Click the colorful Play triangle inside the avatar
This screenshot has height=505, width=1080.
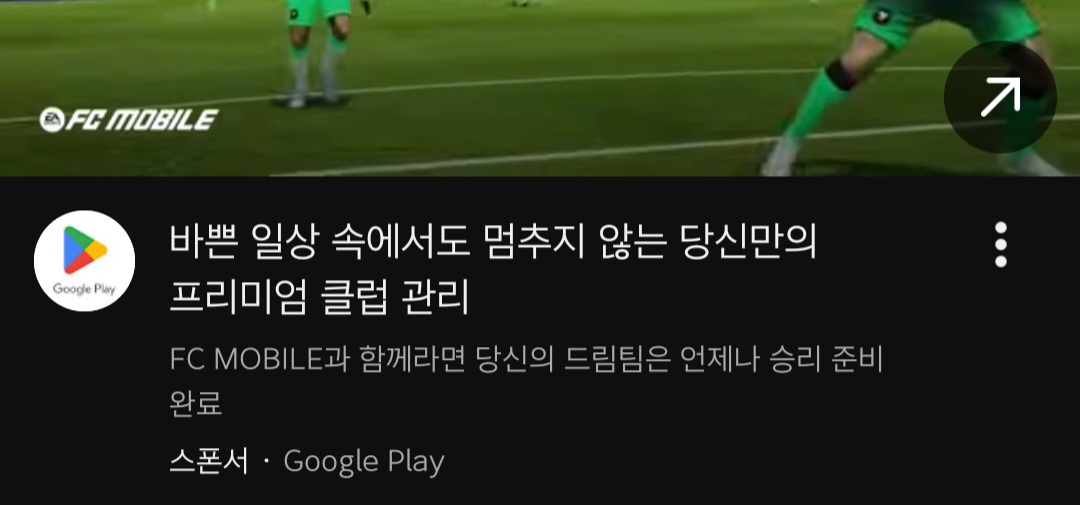coord(84,251)
